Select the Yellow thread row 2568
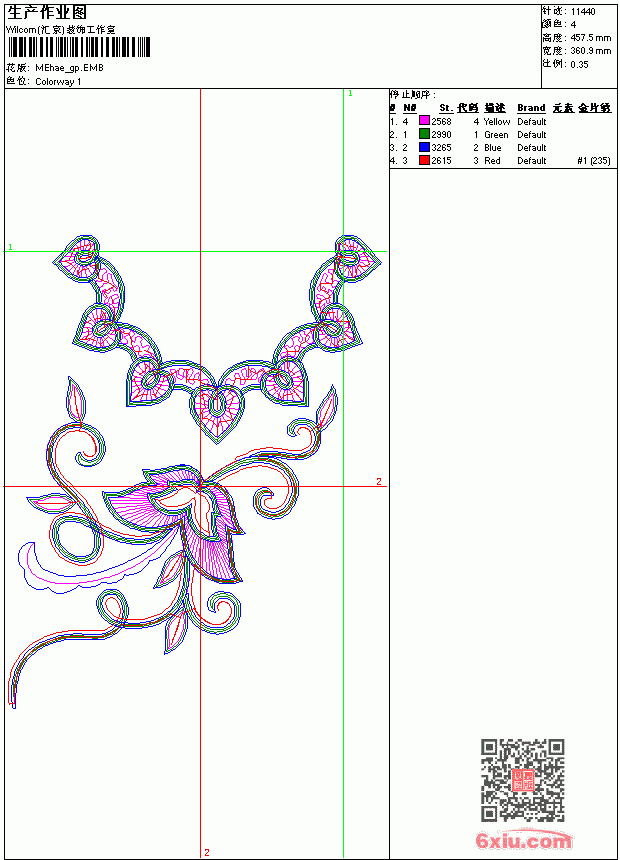 500,121
